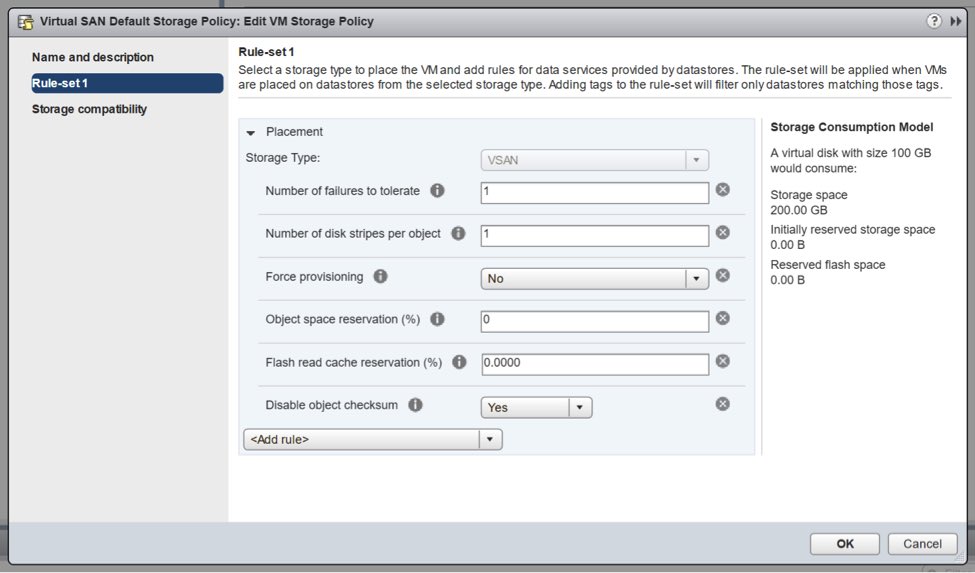Show info for Number of failures to tolerate
The image size is (975, 573).
[x=437, y=190]
